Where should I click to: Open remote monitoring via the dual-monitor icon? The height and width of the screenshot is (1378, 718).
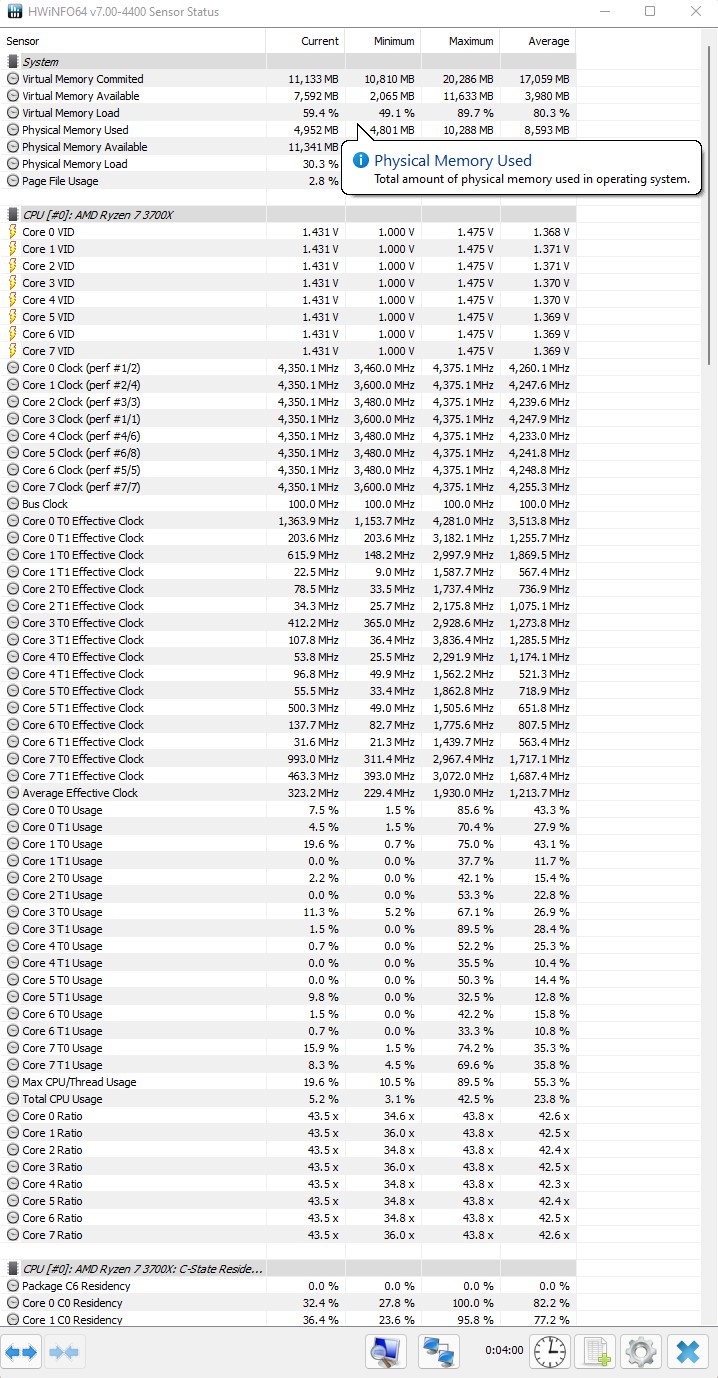click(x=438, y=1351)
